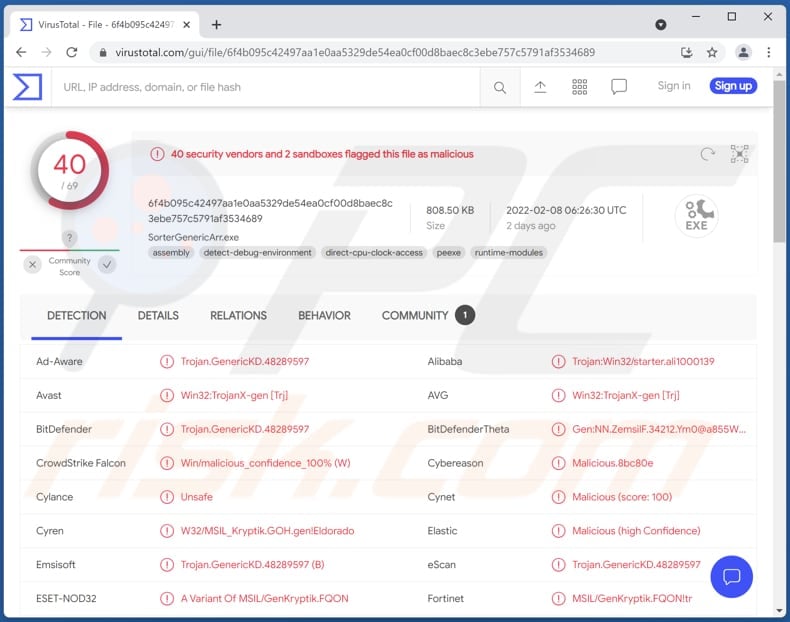Reload the page with refresh icon
Image resolution: width=790 pixels, height=622 pixels.
click(x=72, y=52)
